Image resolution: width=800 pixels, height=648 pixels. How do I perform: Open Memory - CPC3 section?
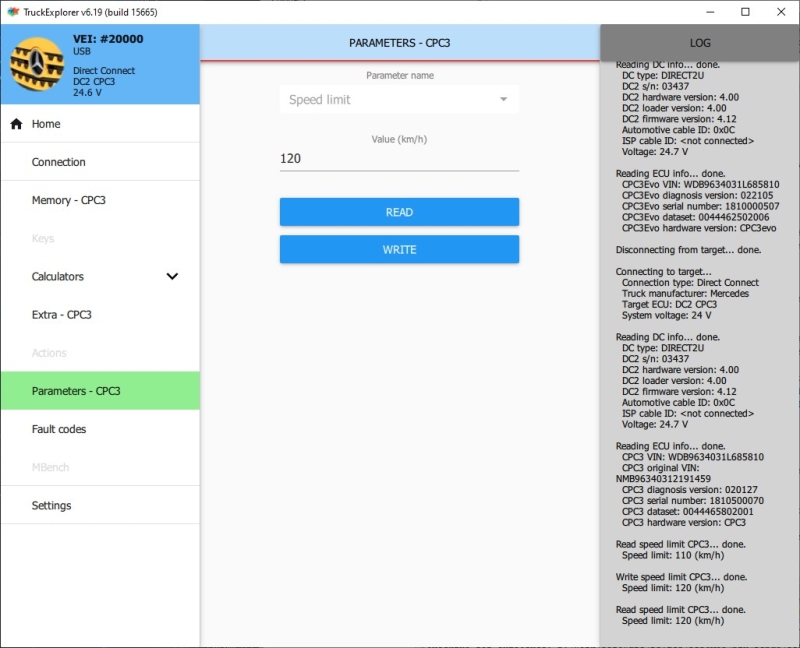click(100, 200)
